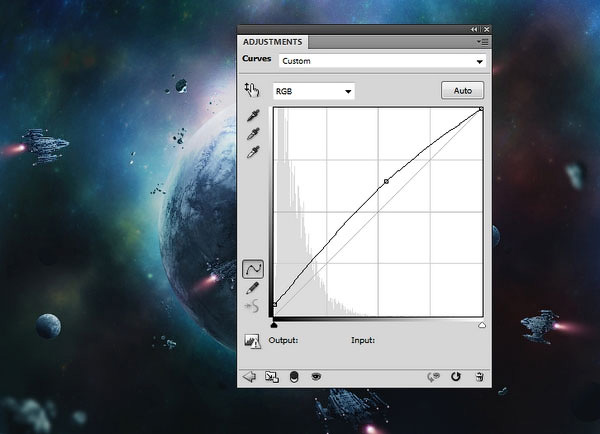
Task: Select the Adjustments tab
Action: [x=273, y=42]
